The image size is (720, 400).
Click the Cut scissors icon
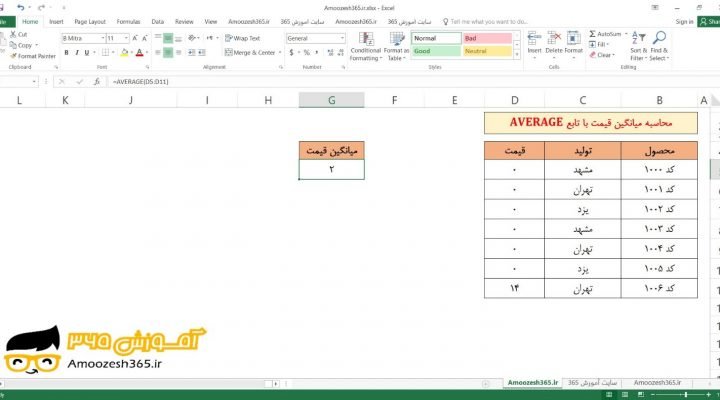point(13,34)
